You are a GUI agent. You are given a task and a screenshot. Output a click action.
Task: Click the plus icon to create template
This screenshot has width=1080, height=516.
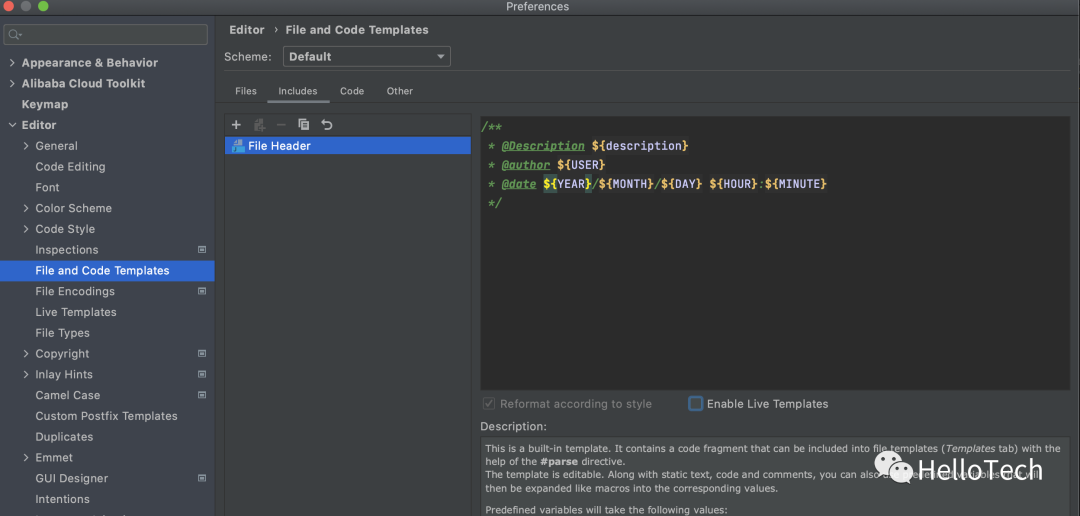[236, 125]
